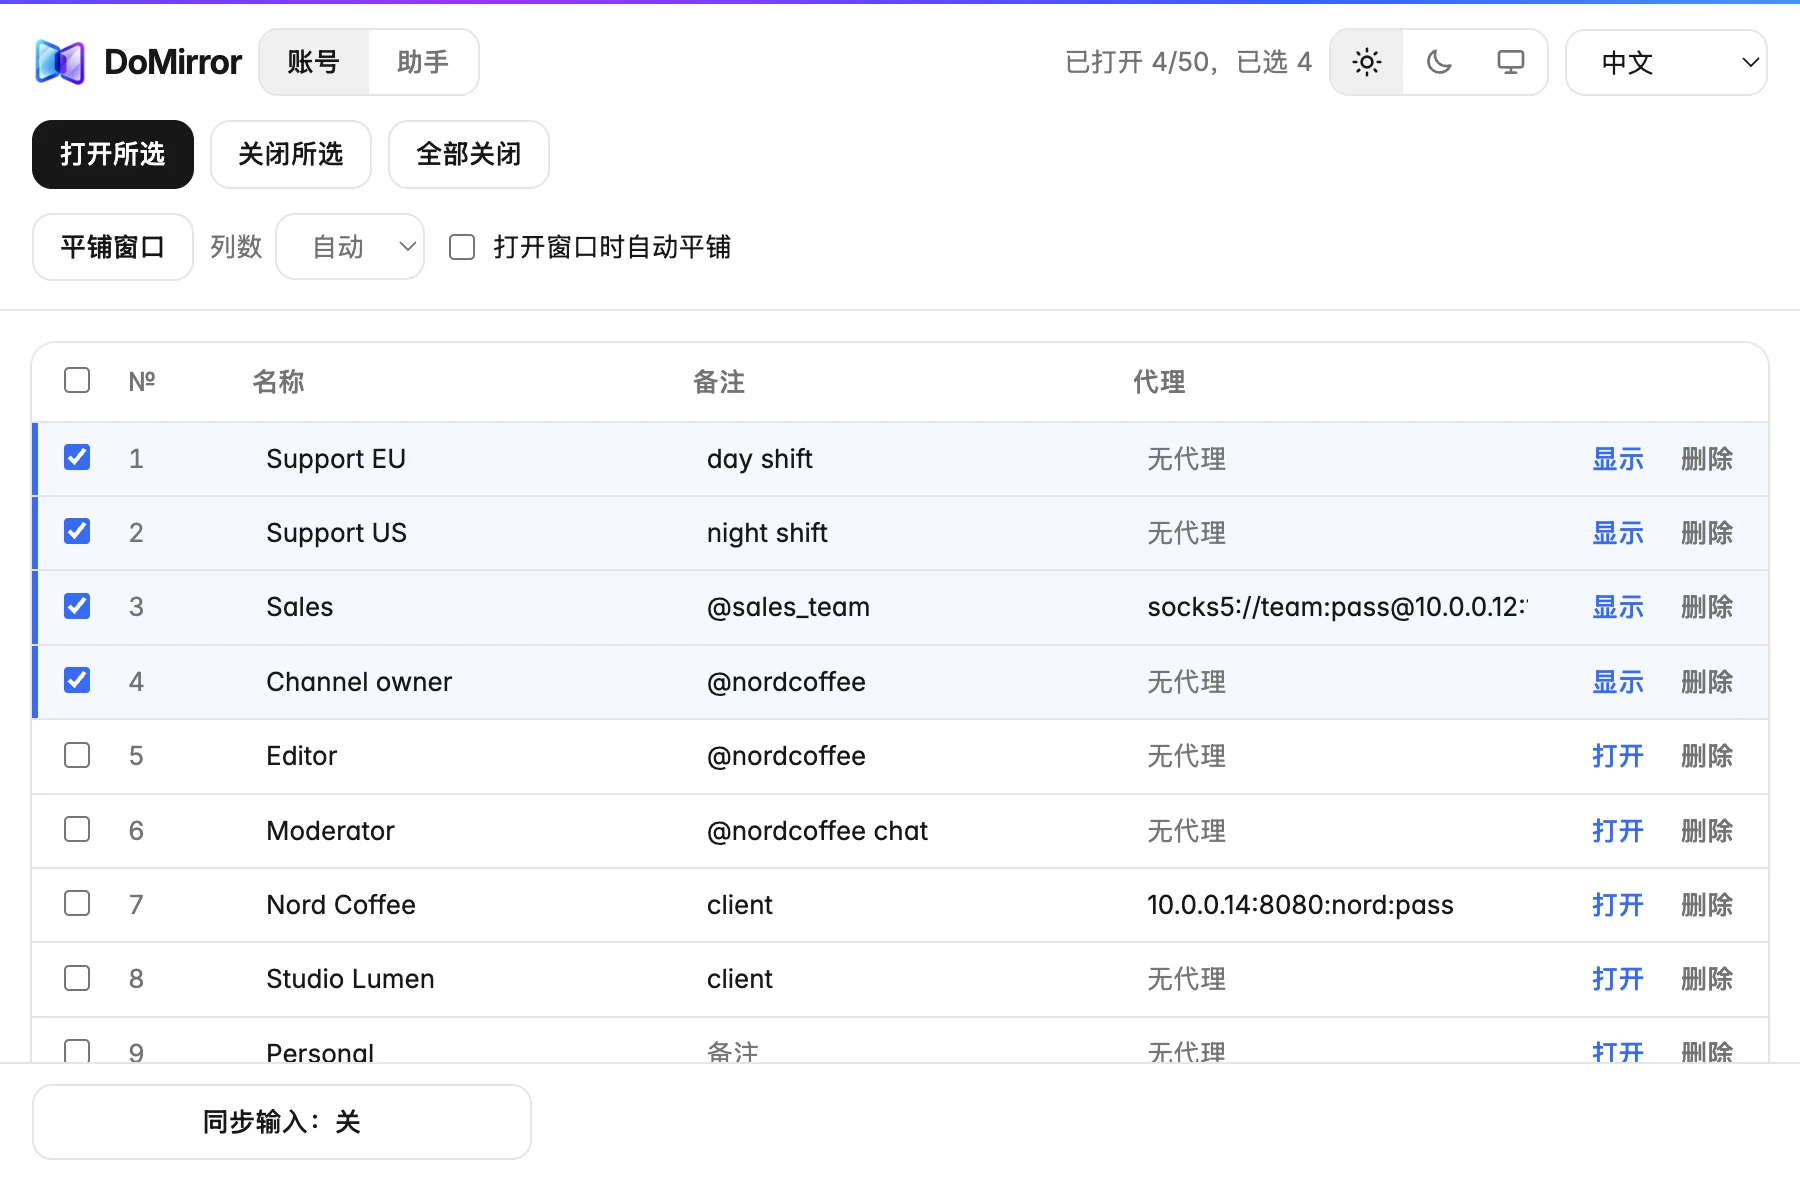Click 删除 for Channel owner row
Viewport: 1800px width, 1180px height.
point(1707,682)
